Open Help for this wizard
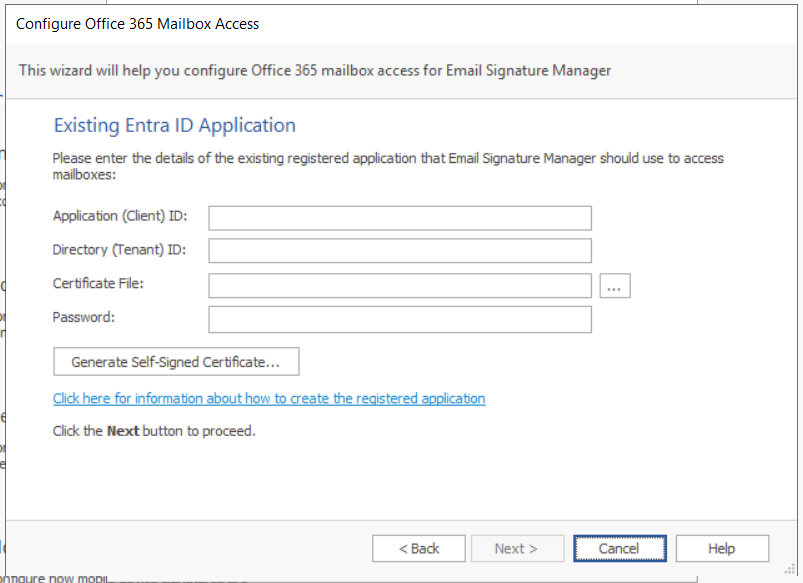 (722, 549)
